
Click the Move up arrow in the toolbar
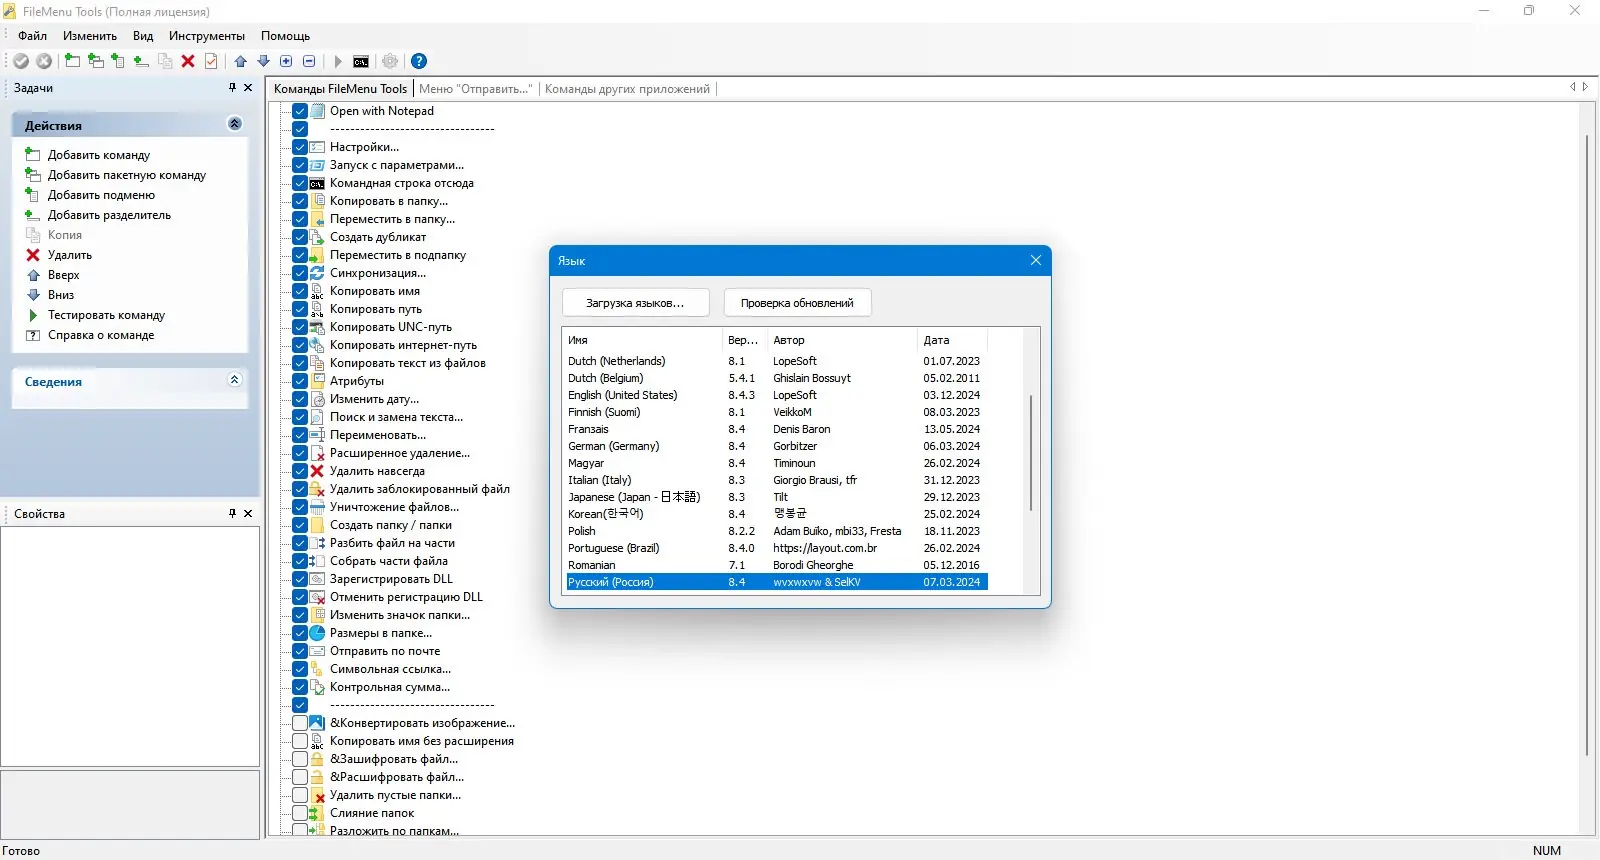click(x=241, y=61)
